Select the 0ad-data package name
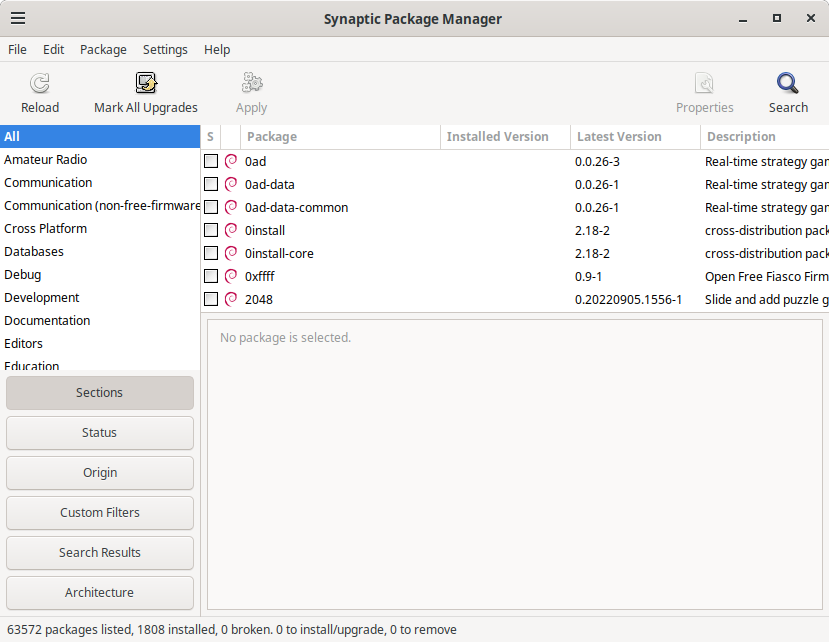The width and height of the screenshot is (829, 642). click(270, 185)
